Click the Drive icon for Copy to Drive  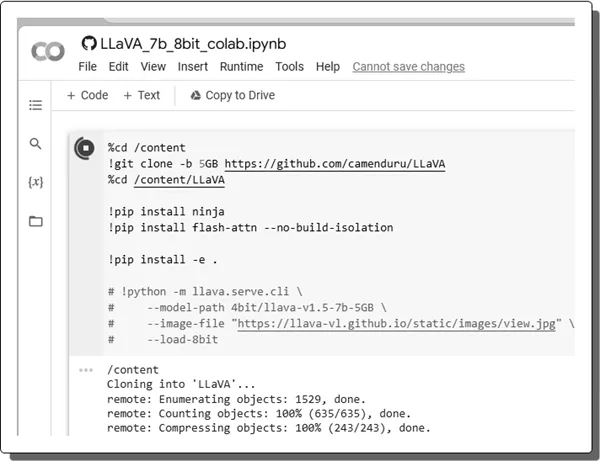[x=194, y=95]
